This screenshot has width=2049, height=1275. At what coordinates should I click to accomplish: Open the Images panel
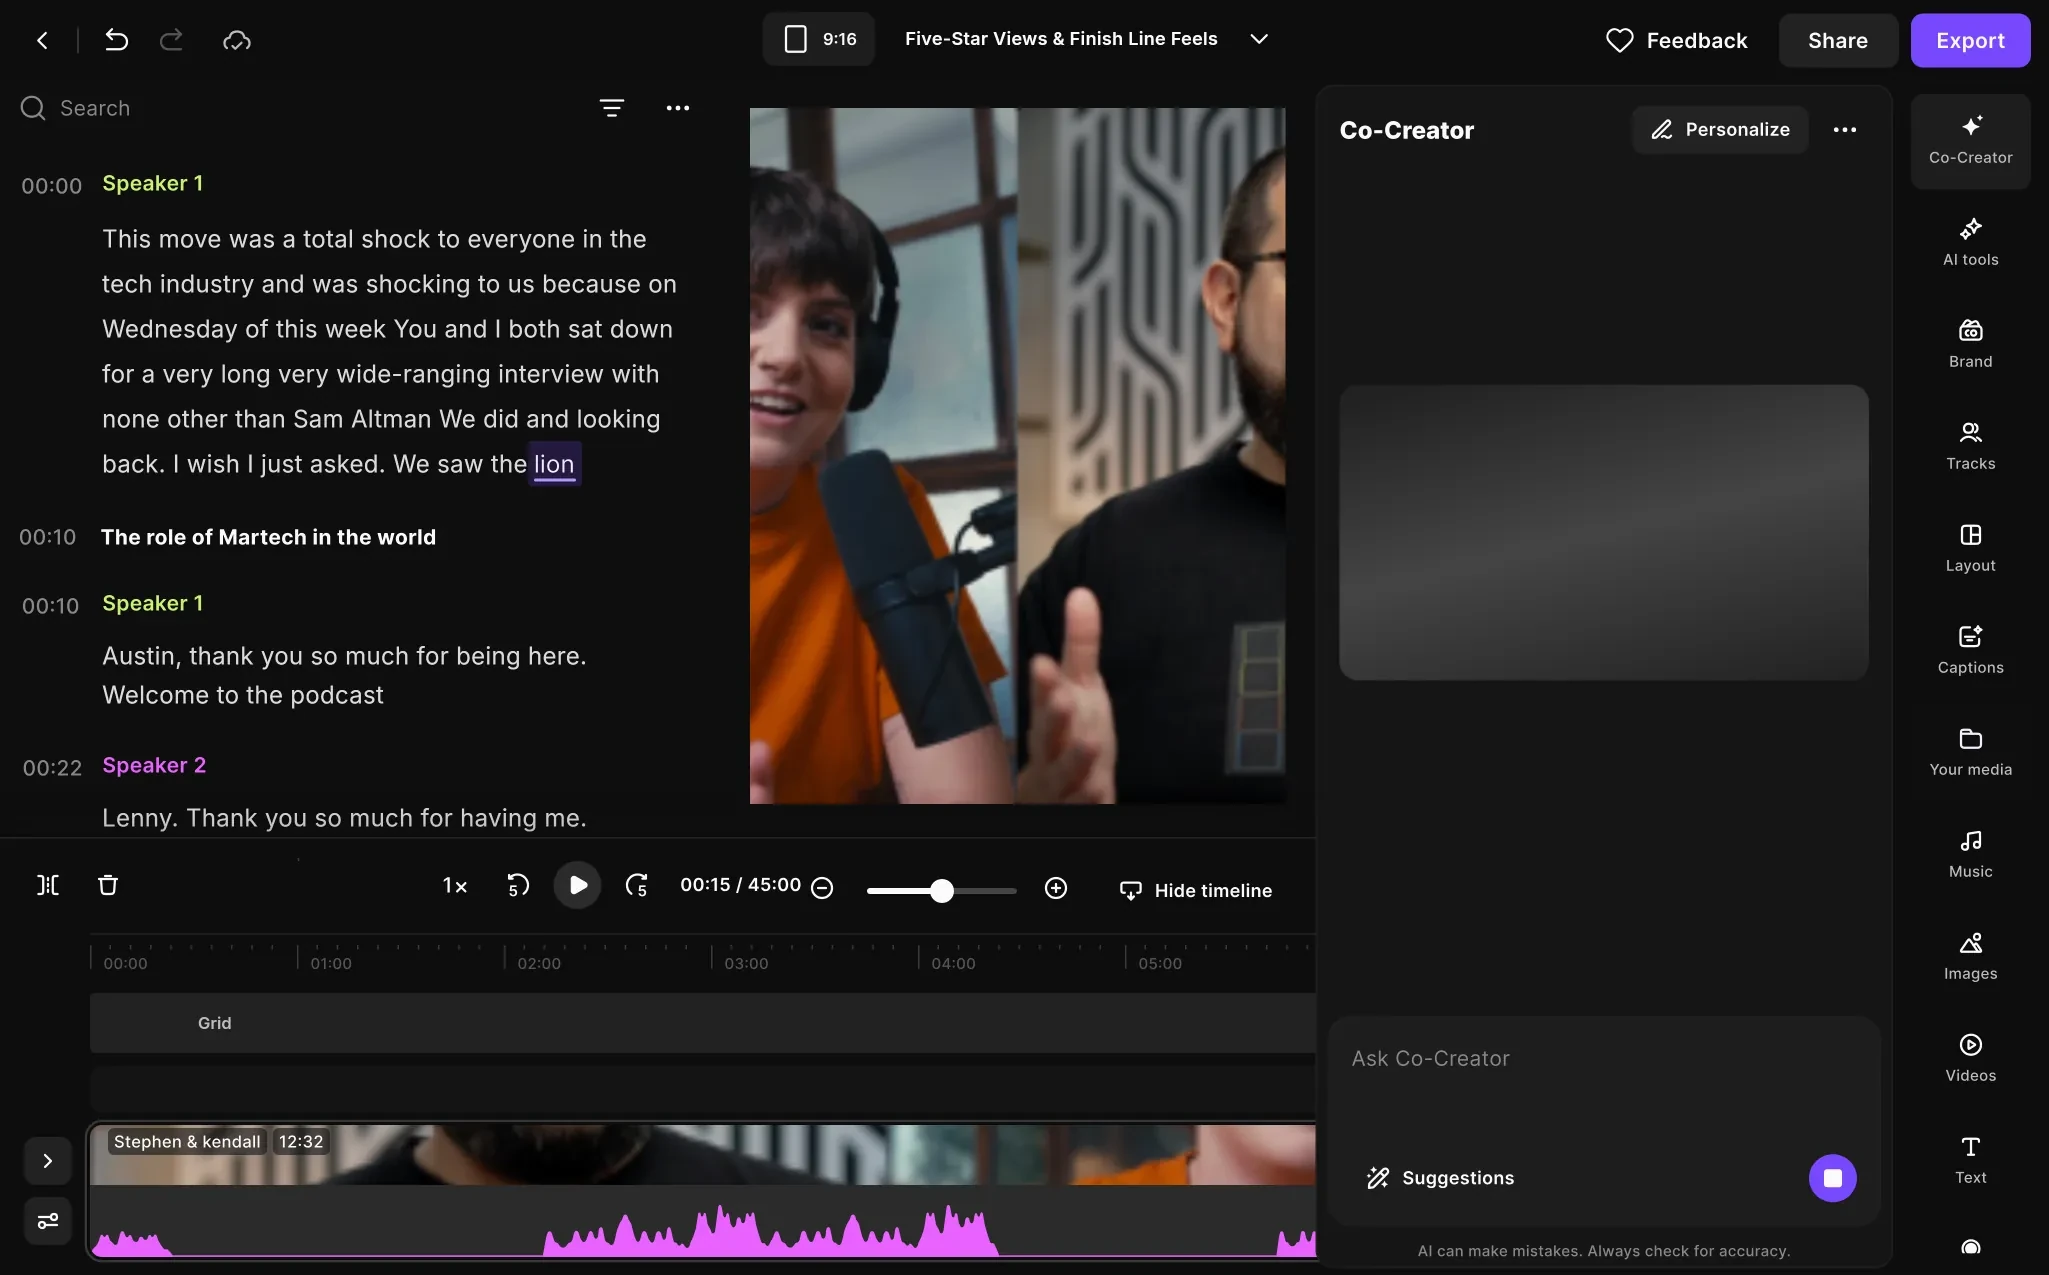click(x=1970, y=957)
